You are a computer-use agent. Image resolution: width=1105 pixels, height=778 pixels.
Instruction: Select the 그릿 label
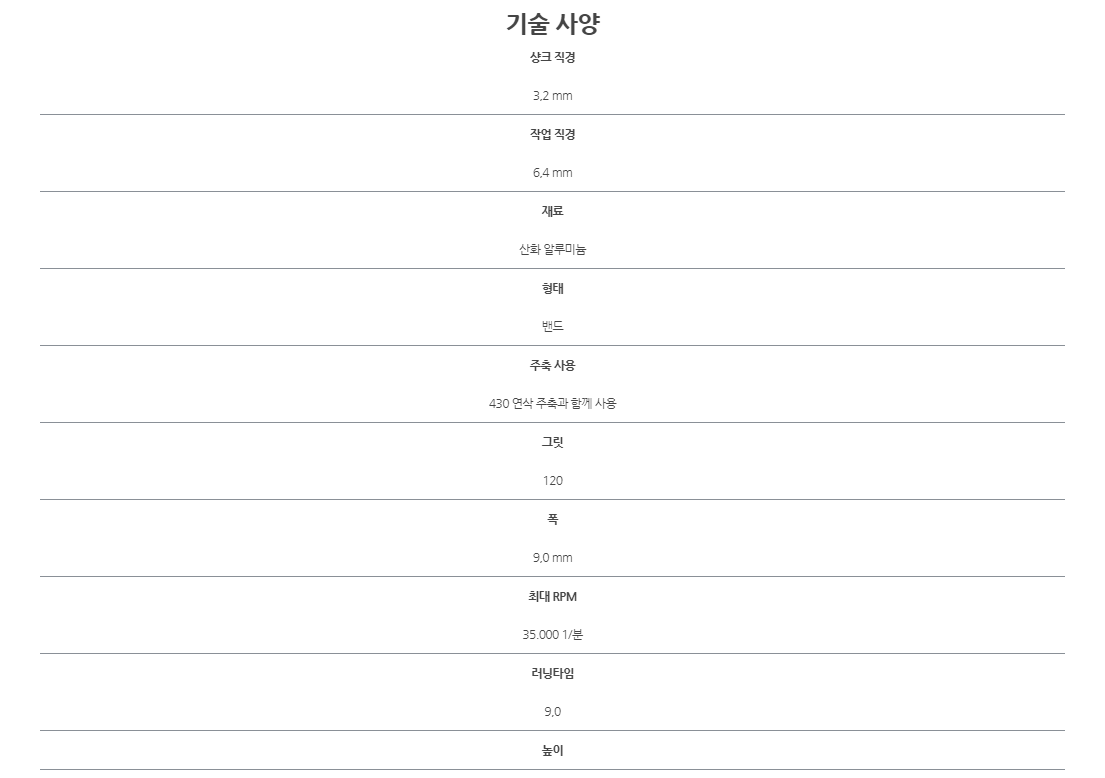pyautogui.click(x=552, y=442)
